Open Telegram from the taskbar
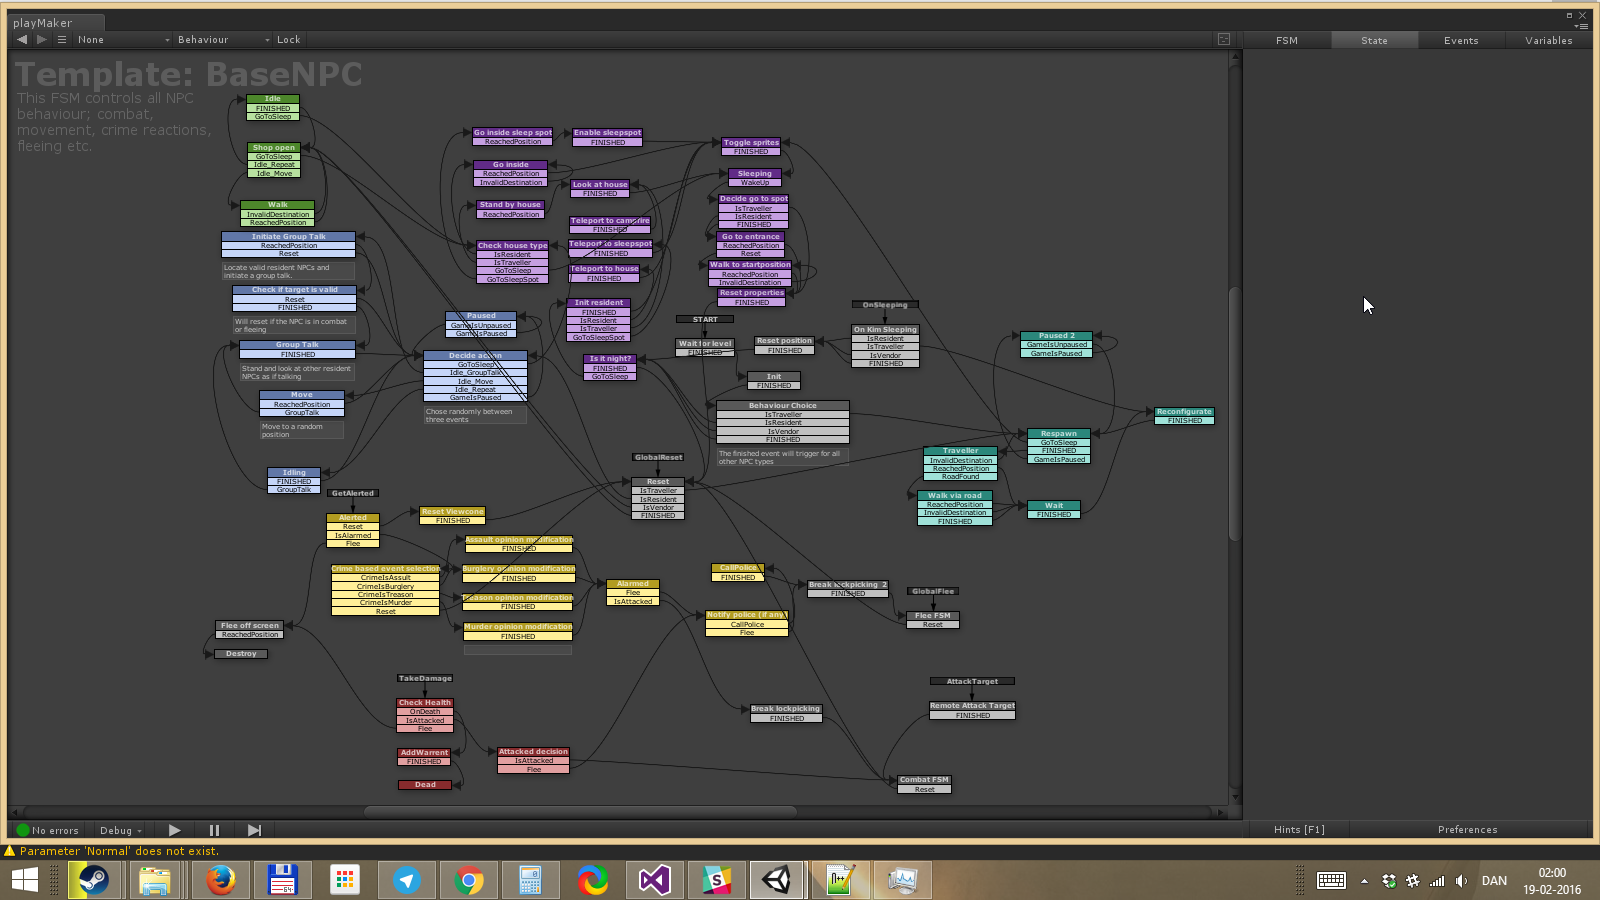This screenshot has height=900, width=1600. point(407,880)
